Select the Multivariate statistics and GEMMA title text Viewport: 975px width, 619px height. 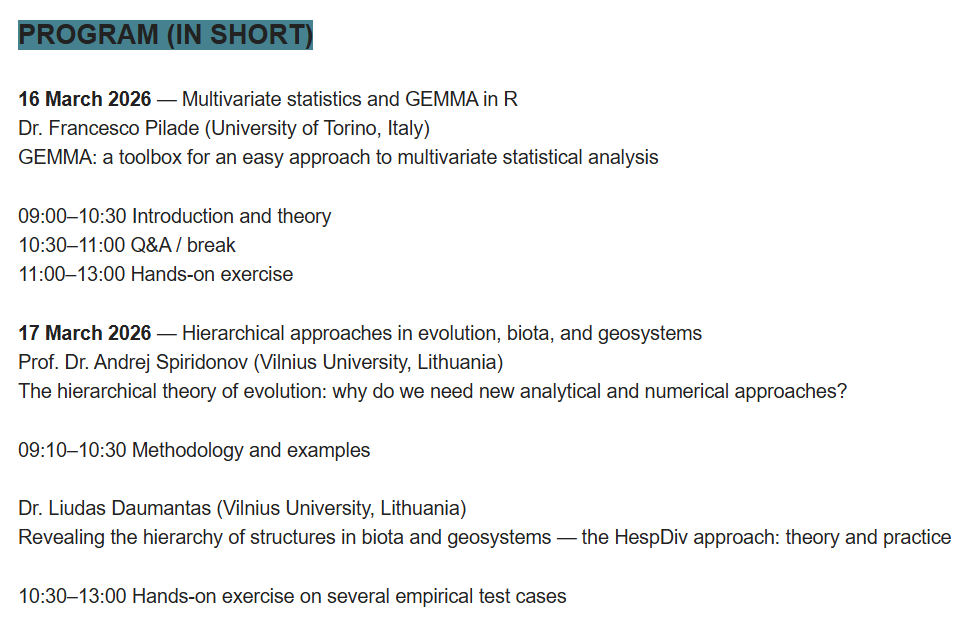click(x=350, y=99)
